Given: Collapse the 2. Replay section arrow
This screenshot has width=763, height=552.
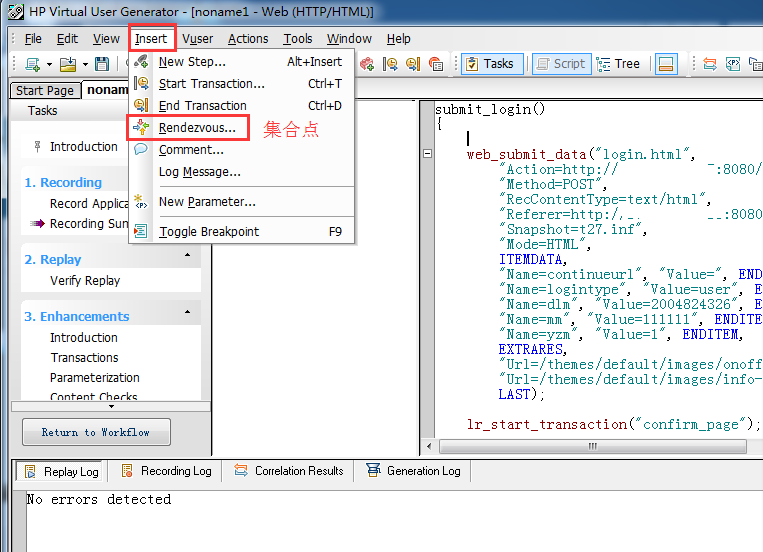Looking at the screenshot, I should click(x=187, y=255).
